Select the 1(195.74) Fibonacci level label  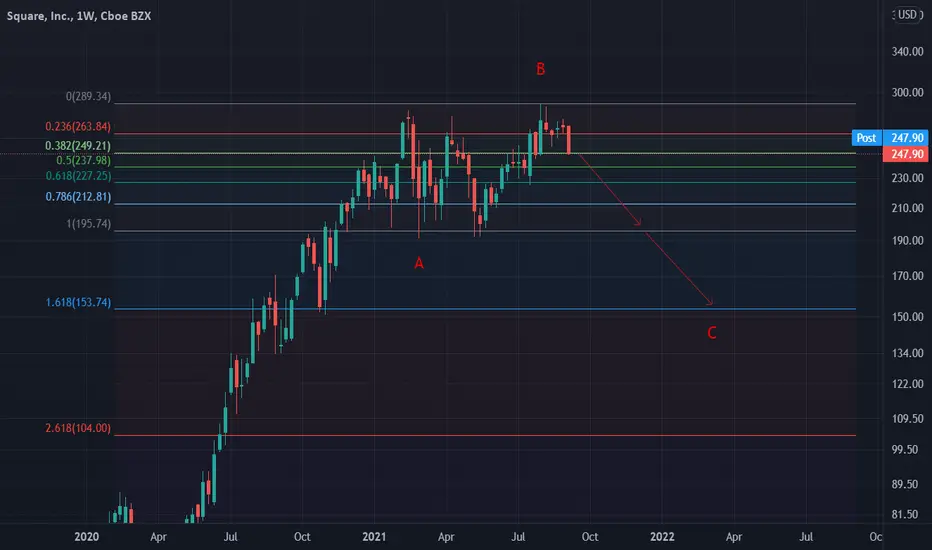click(88, 224)
